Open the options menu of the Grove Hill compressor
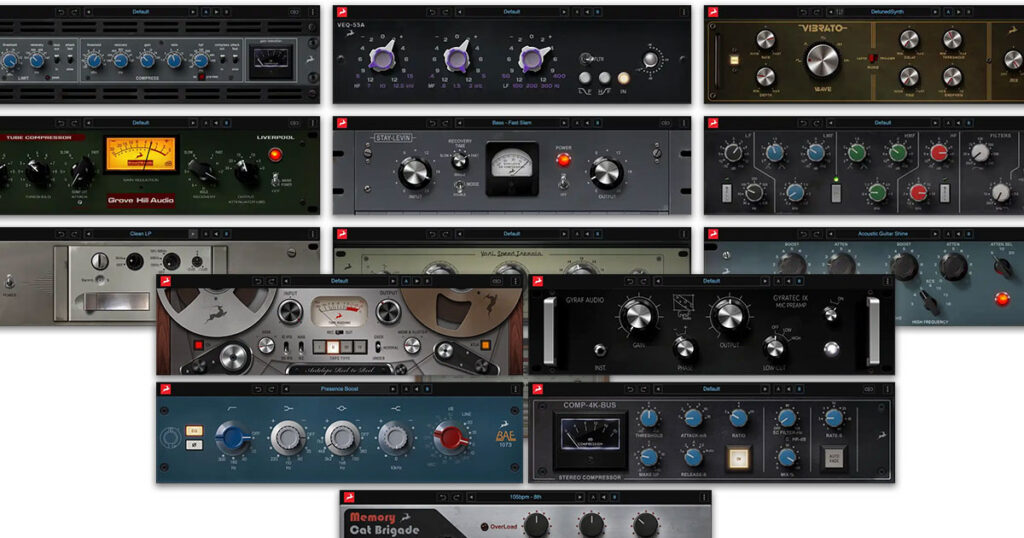This screenshot has height=538, width=1024. [x=312, y=123]
